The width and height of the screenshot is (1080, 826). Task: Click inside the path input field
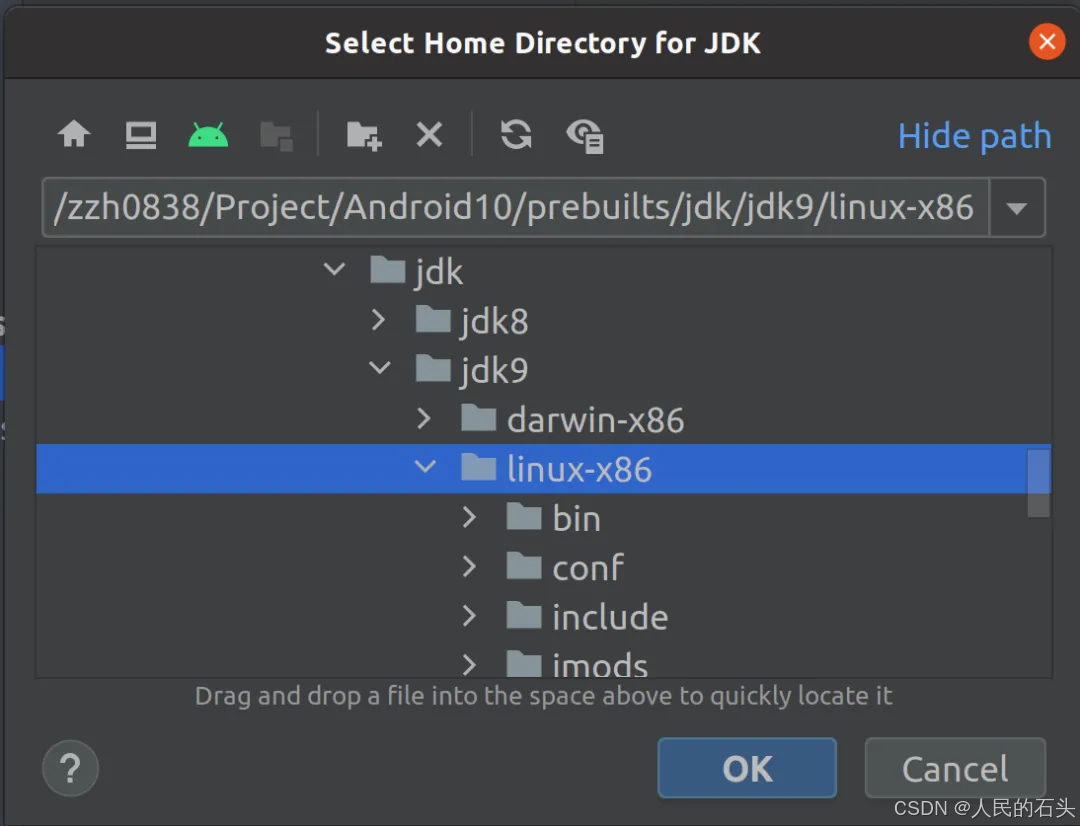(500, 207)
